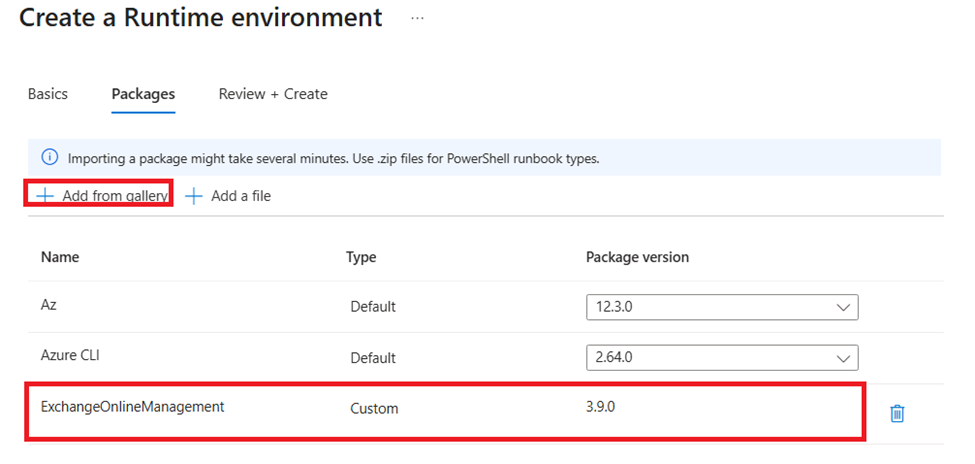The image size is (975, 464).
Task: Click the chevron arrow on the 2.64.0 dropdown
Action: click(842, 357)
